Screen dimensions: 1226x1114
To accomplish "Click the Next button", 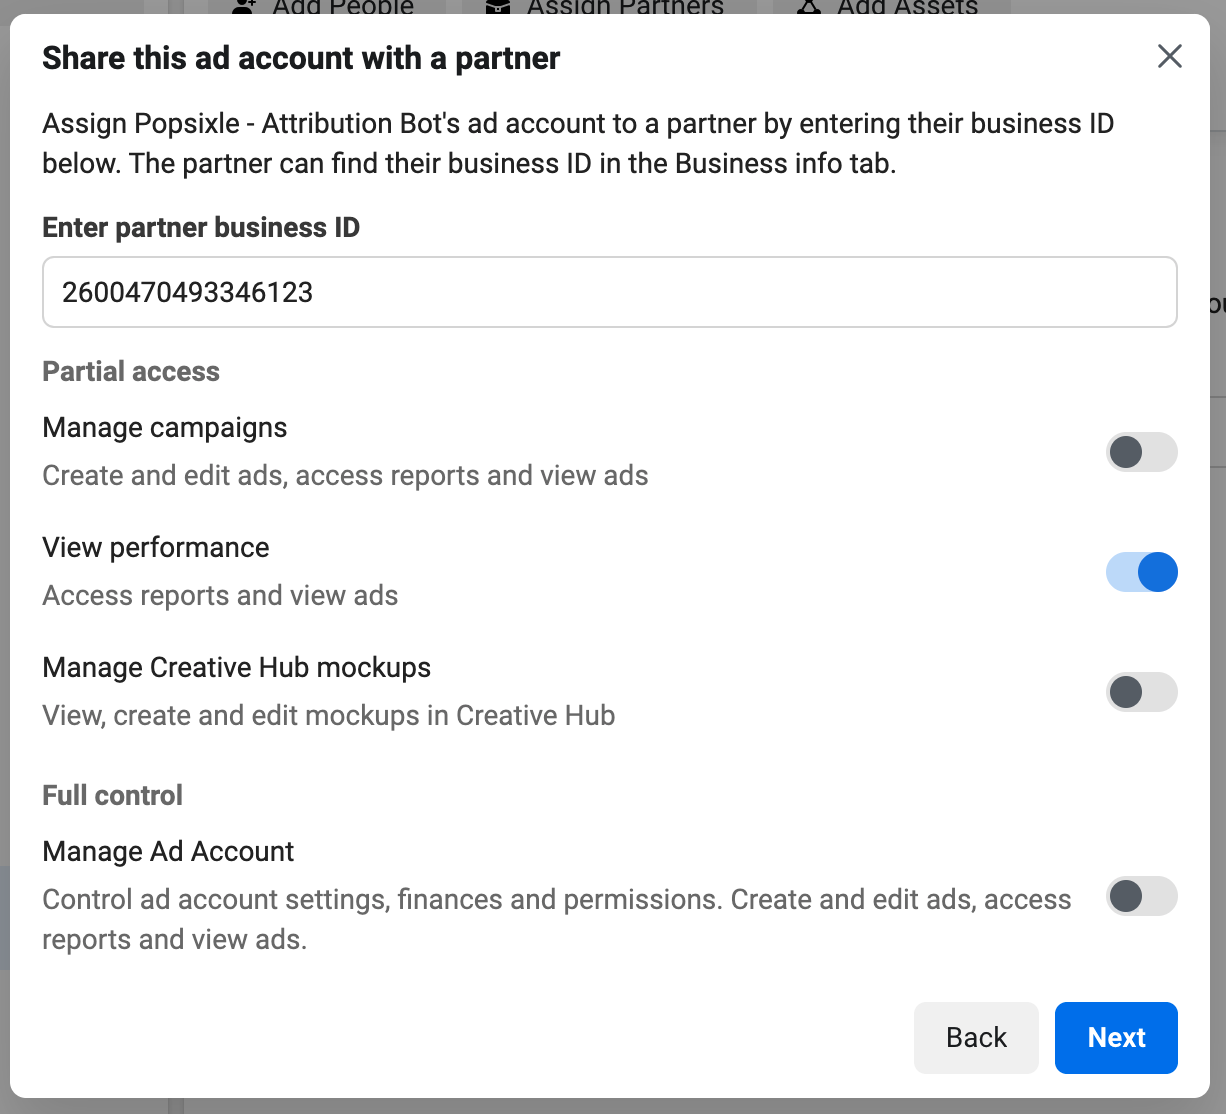I will coord(1116,1038).
